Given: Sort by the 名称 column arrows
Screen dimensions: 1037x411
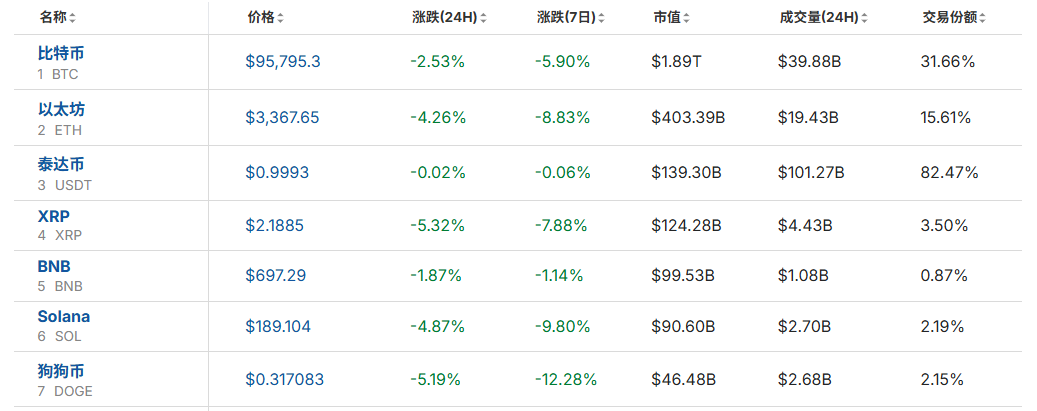Looking at the screenshot, I should coord(73,18).
